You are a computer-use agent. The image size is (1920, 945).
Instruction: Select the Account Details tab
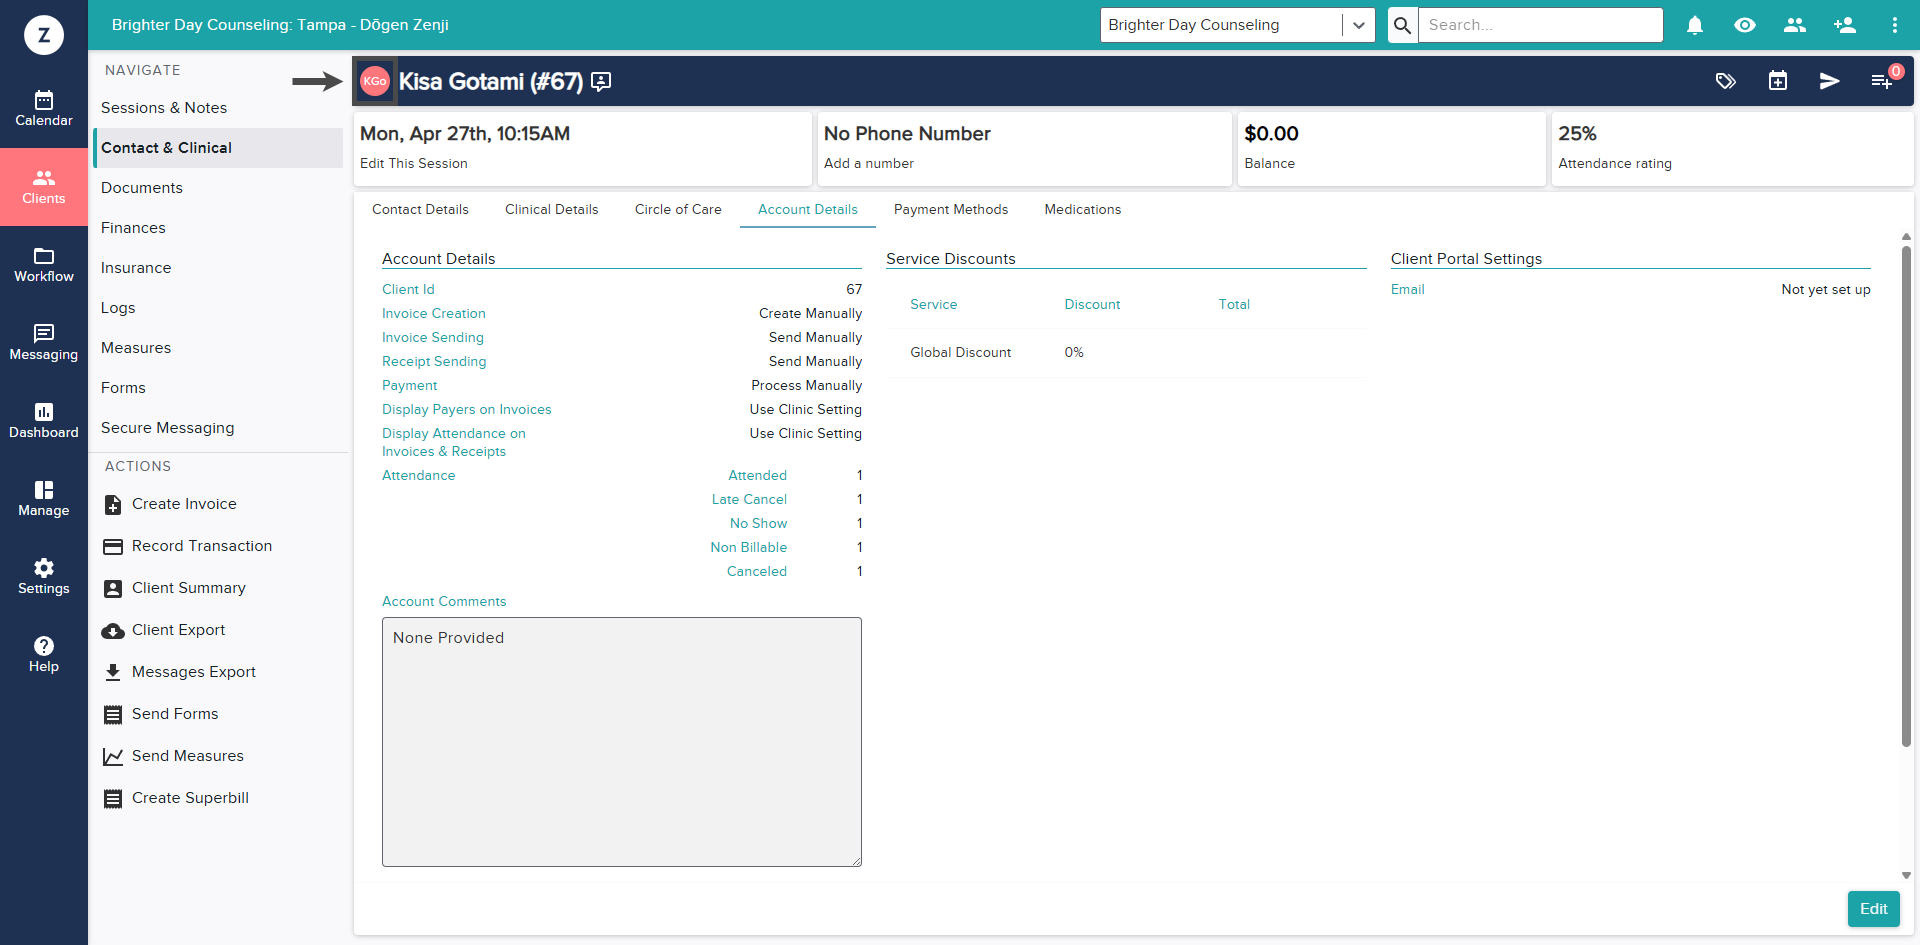(808, 209)
